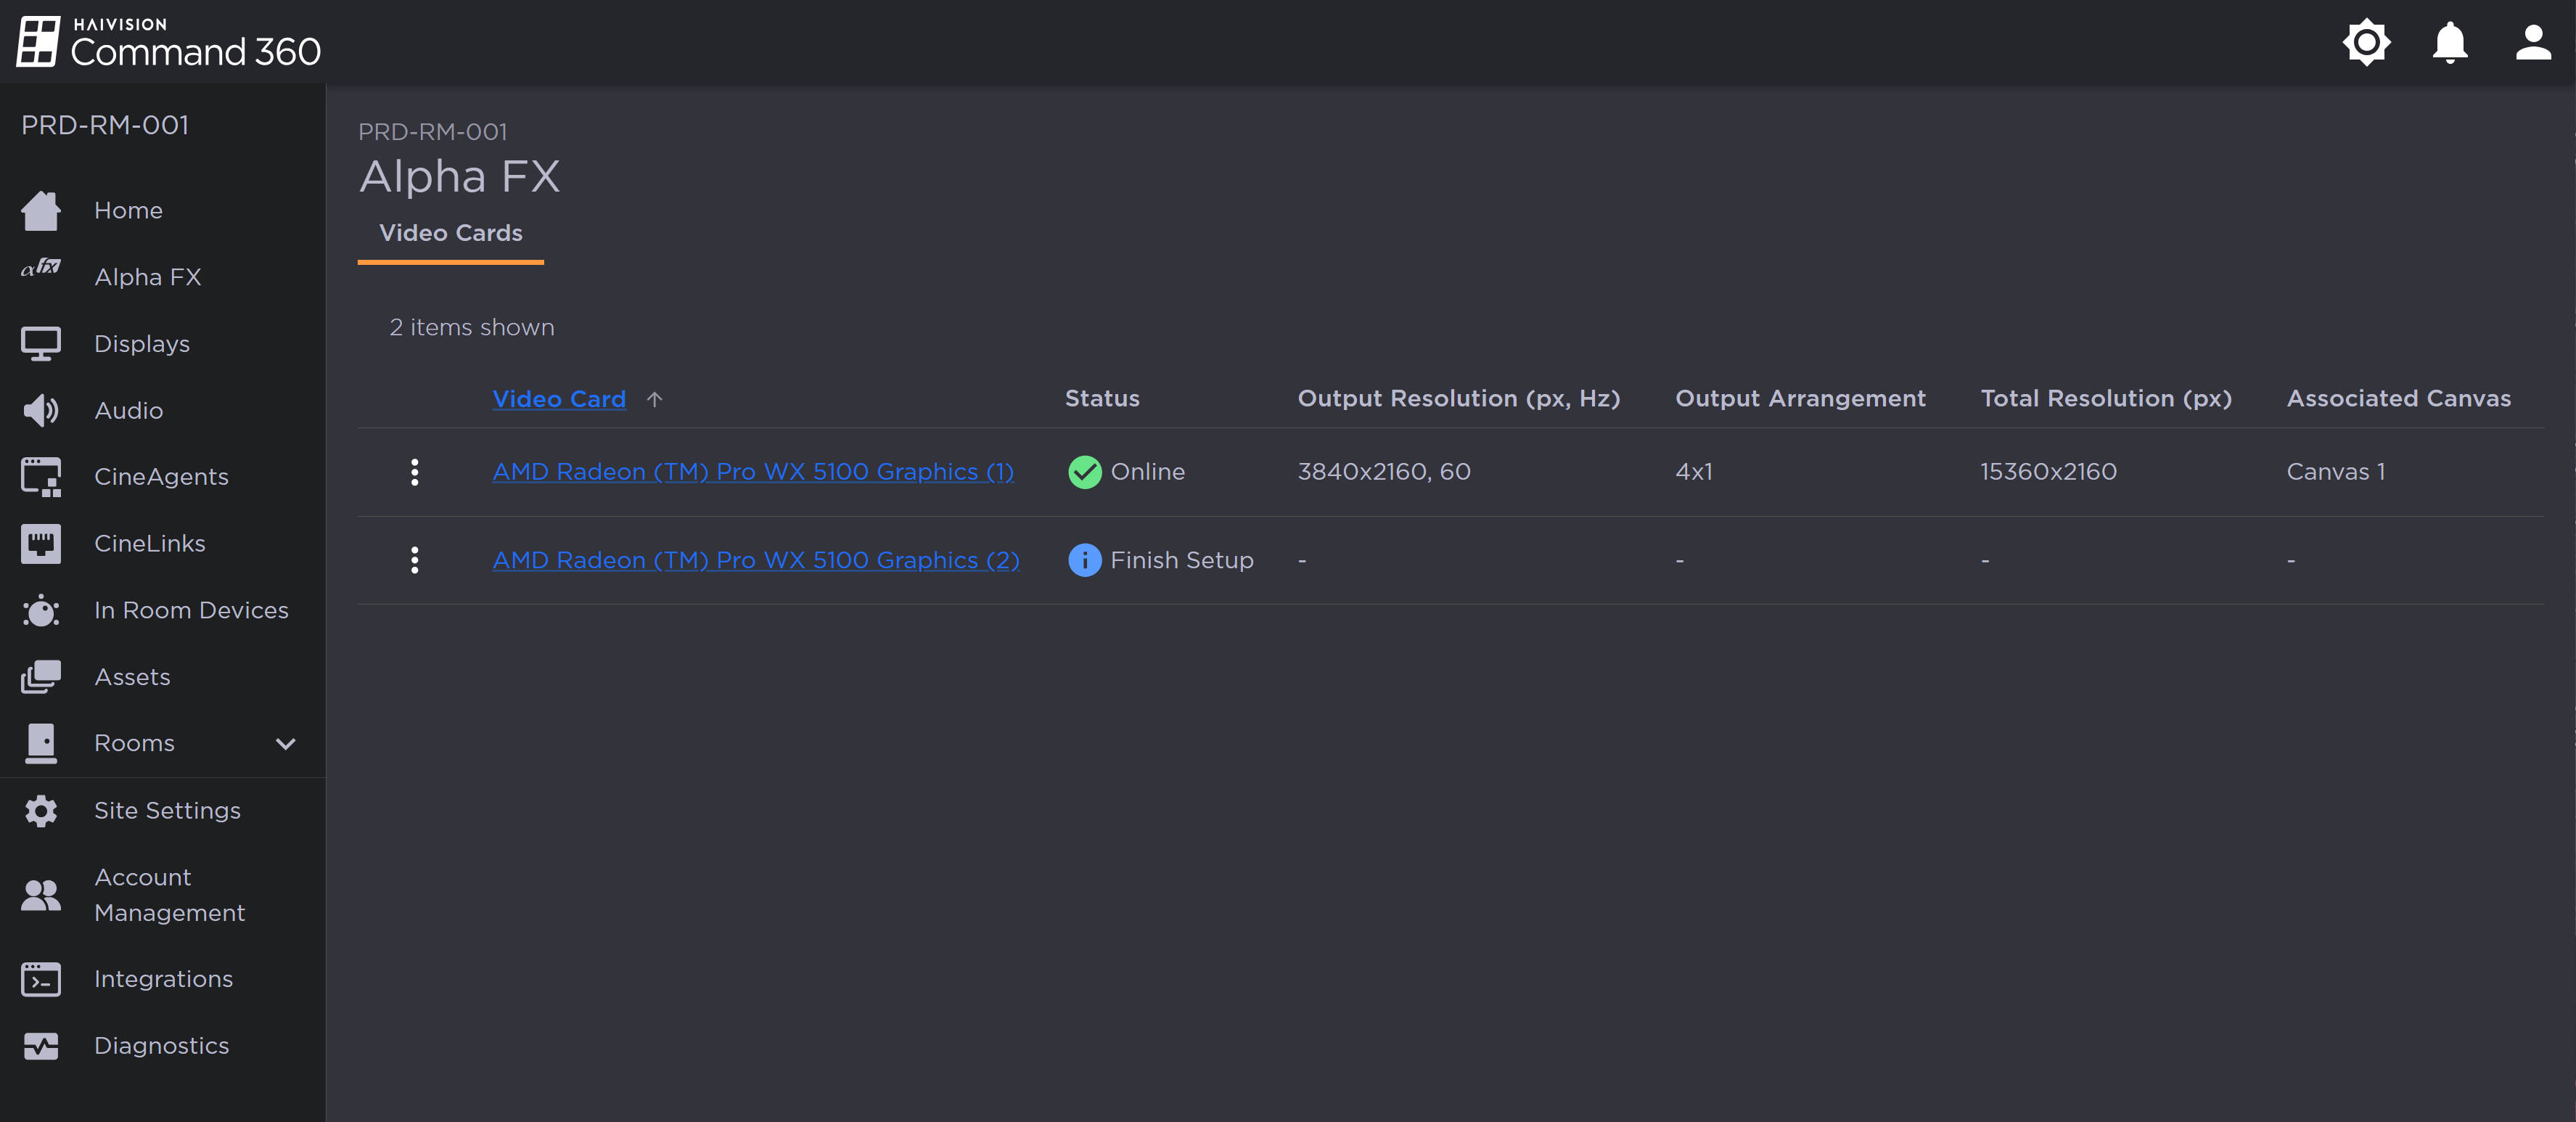Screen dimensions: 2576x1122
Task: Open the Displays section
Action: [141, 343]
